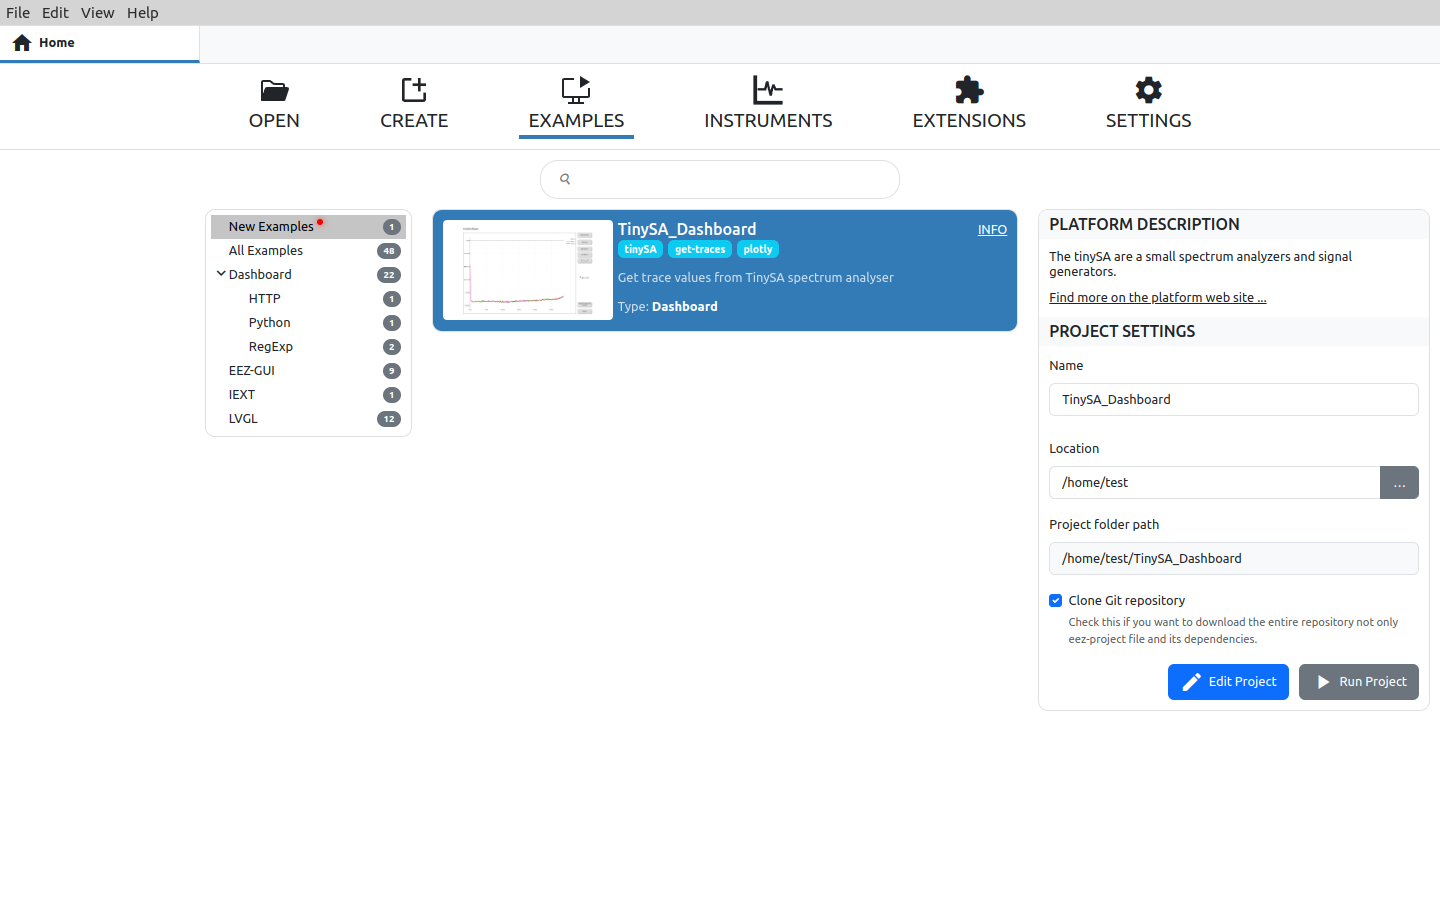
Task: Select the EEZ-GUI category
Action: tap(308, 371)
